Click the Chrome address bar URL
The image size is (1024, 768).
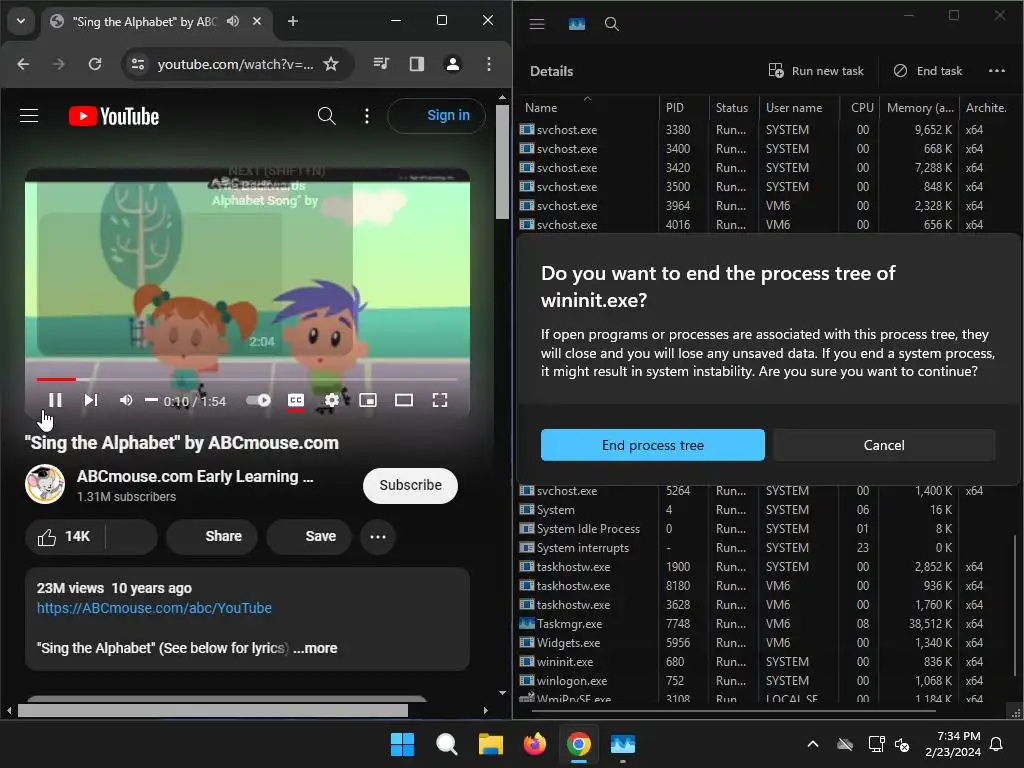pyautogui.click(x=235, y=64)
